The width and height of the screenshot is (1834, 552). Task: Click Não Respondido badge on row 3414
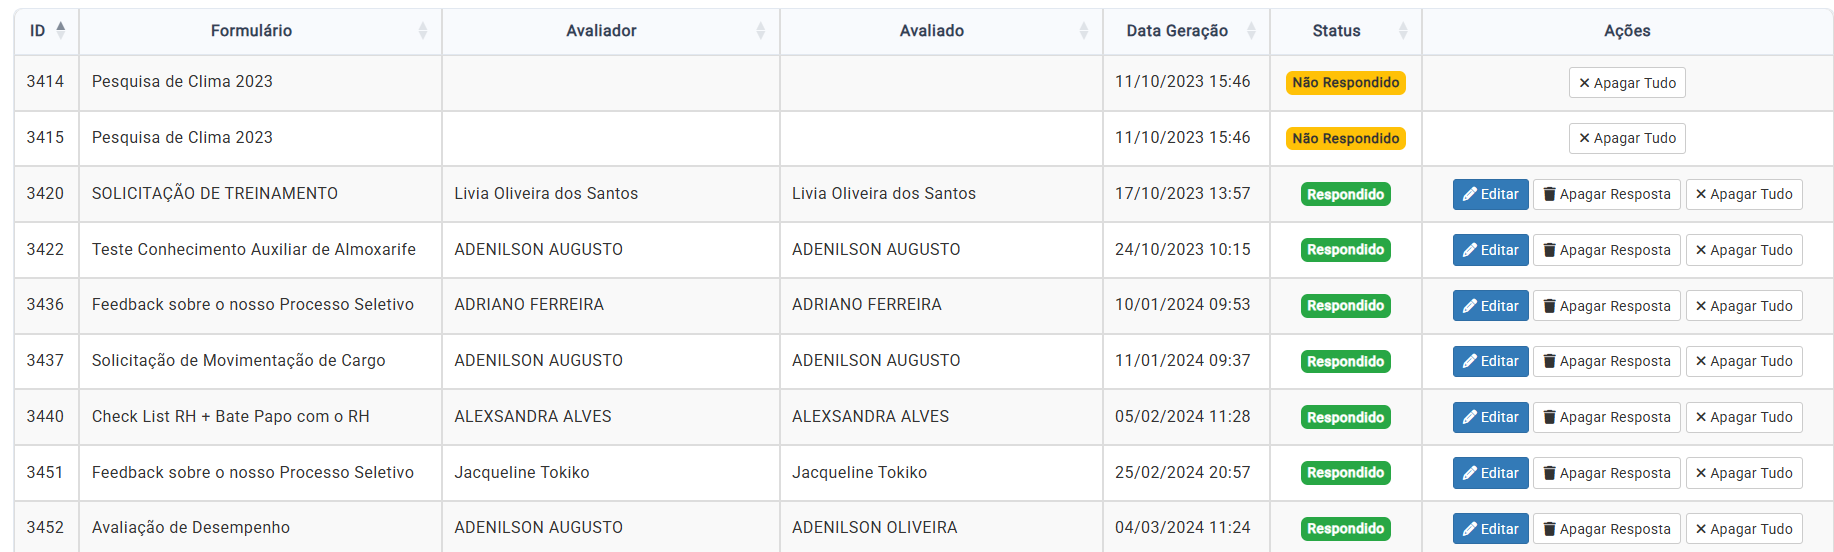click(1345, 83)
